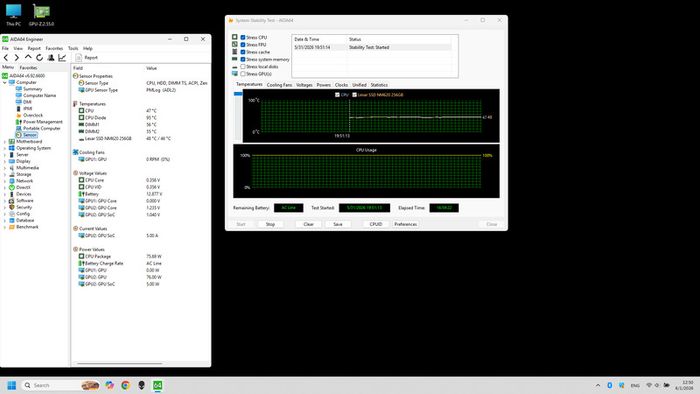Collapse the Computer tree node

click(x=5, y=83)
